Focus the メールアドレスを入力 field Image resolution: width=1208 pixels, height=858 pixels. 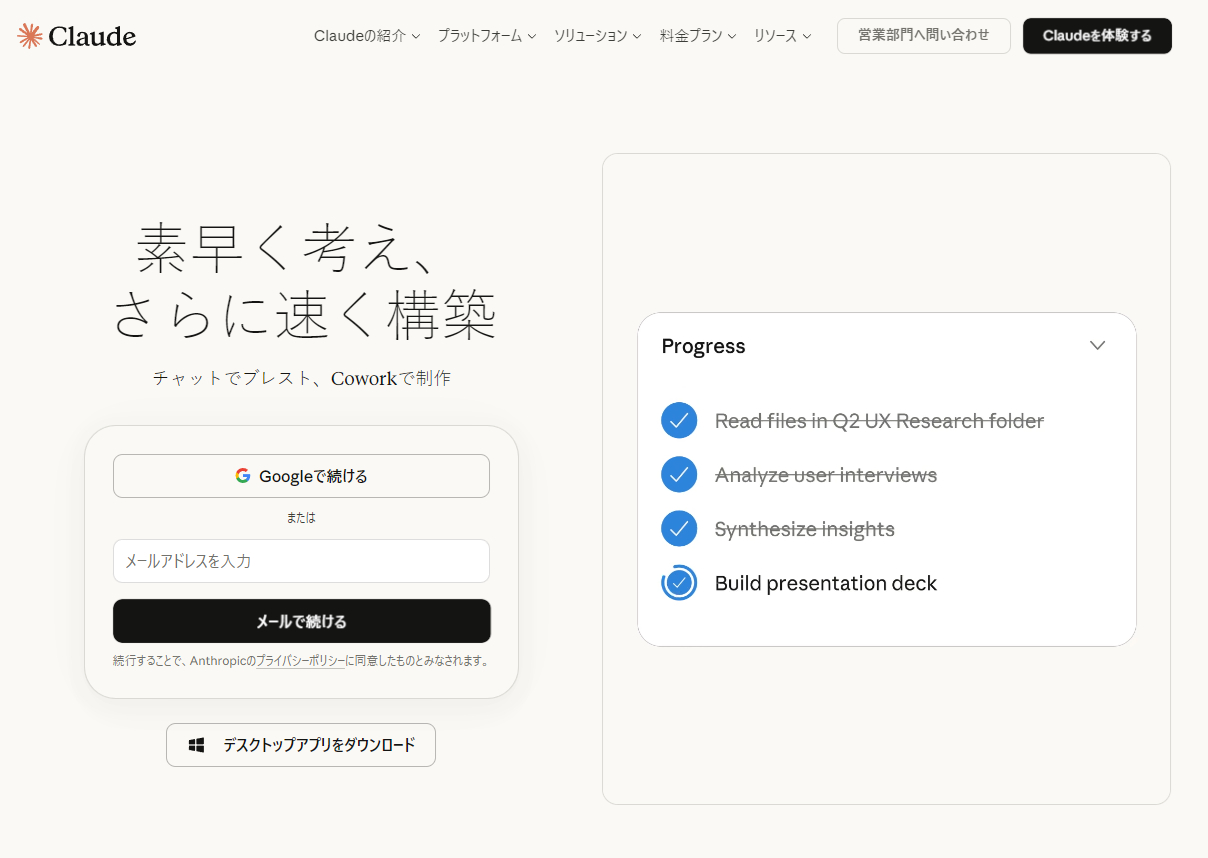[x=301, y=561]
